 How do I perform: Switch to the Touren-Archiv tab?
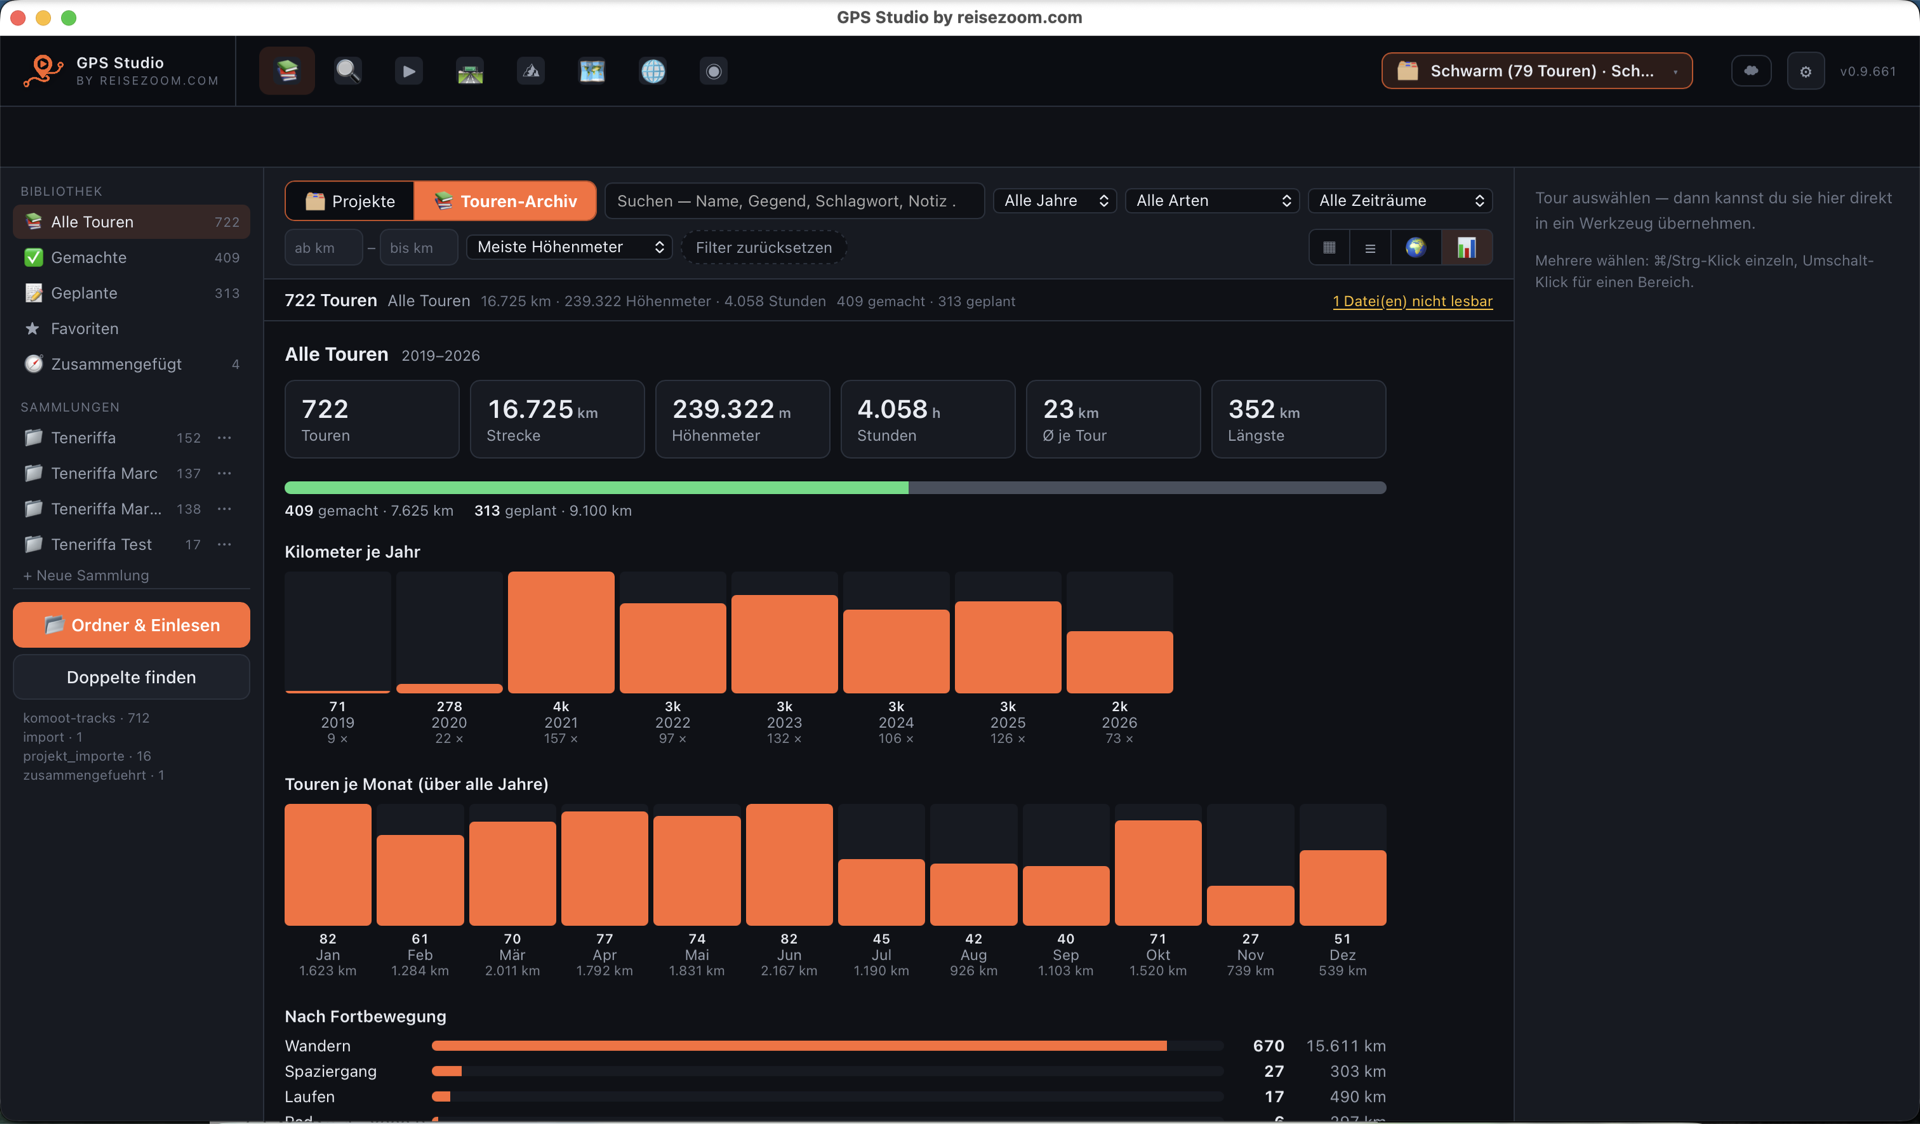[505, 201]
